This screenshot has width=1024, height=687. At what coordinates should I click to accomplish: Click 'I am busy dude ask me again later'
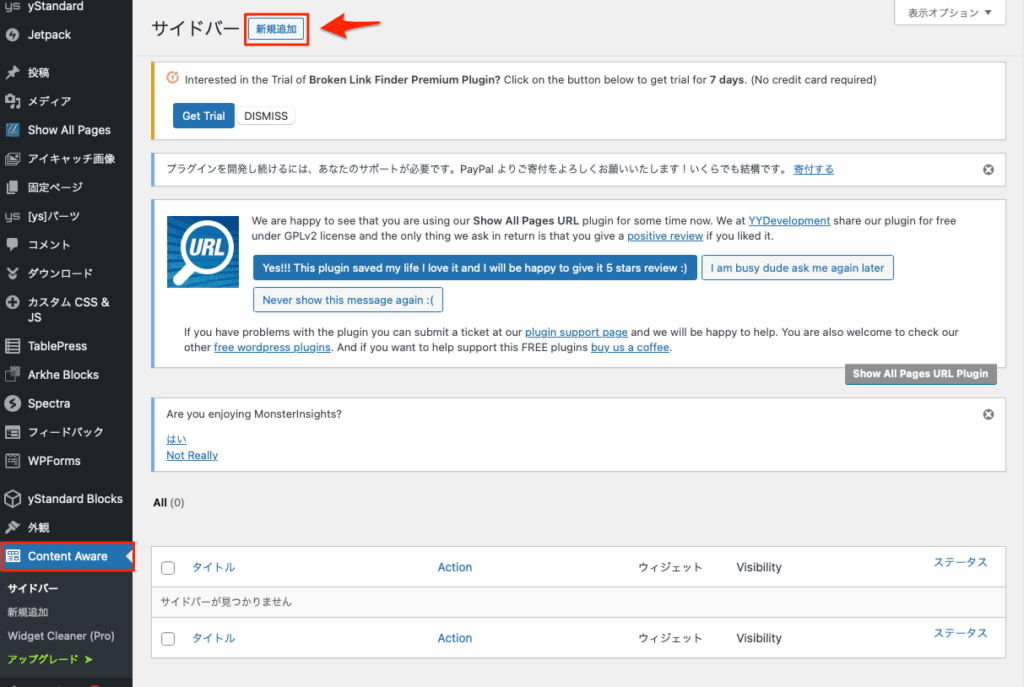pos(797,268)
